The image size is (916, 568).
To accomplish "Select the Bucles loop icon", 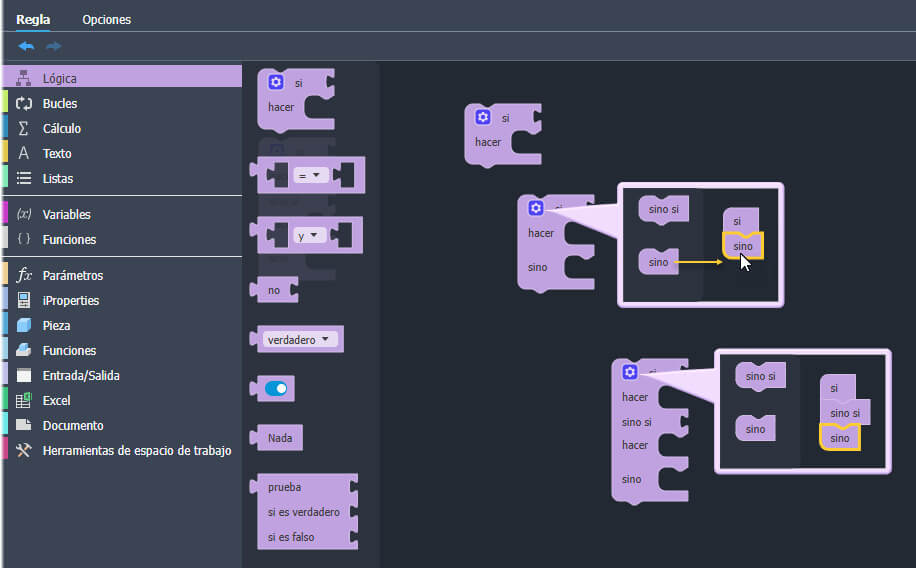I will coord(23,103).
